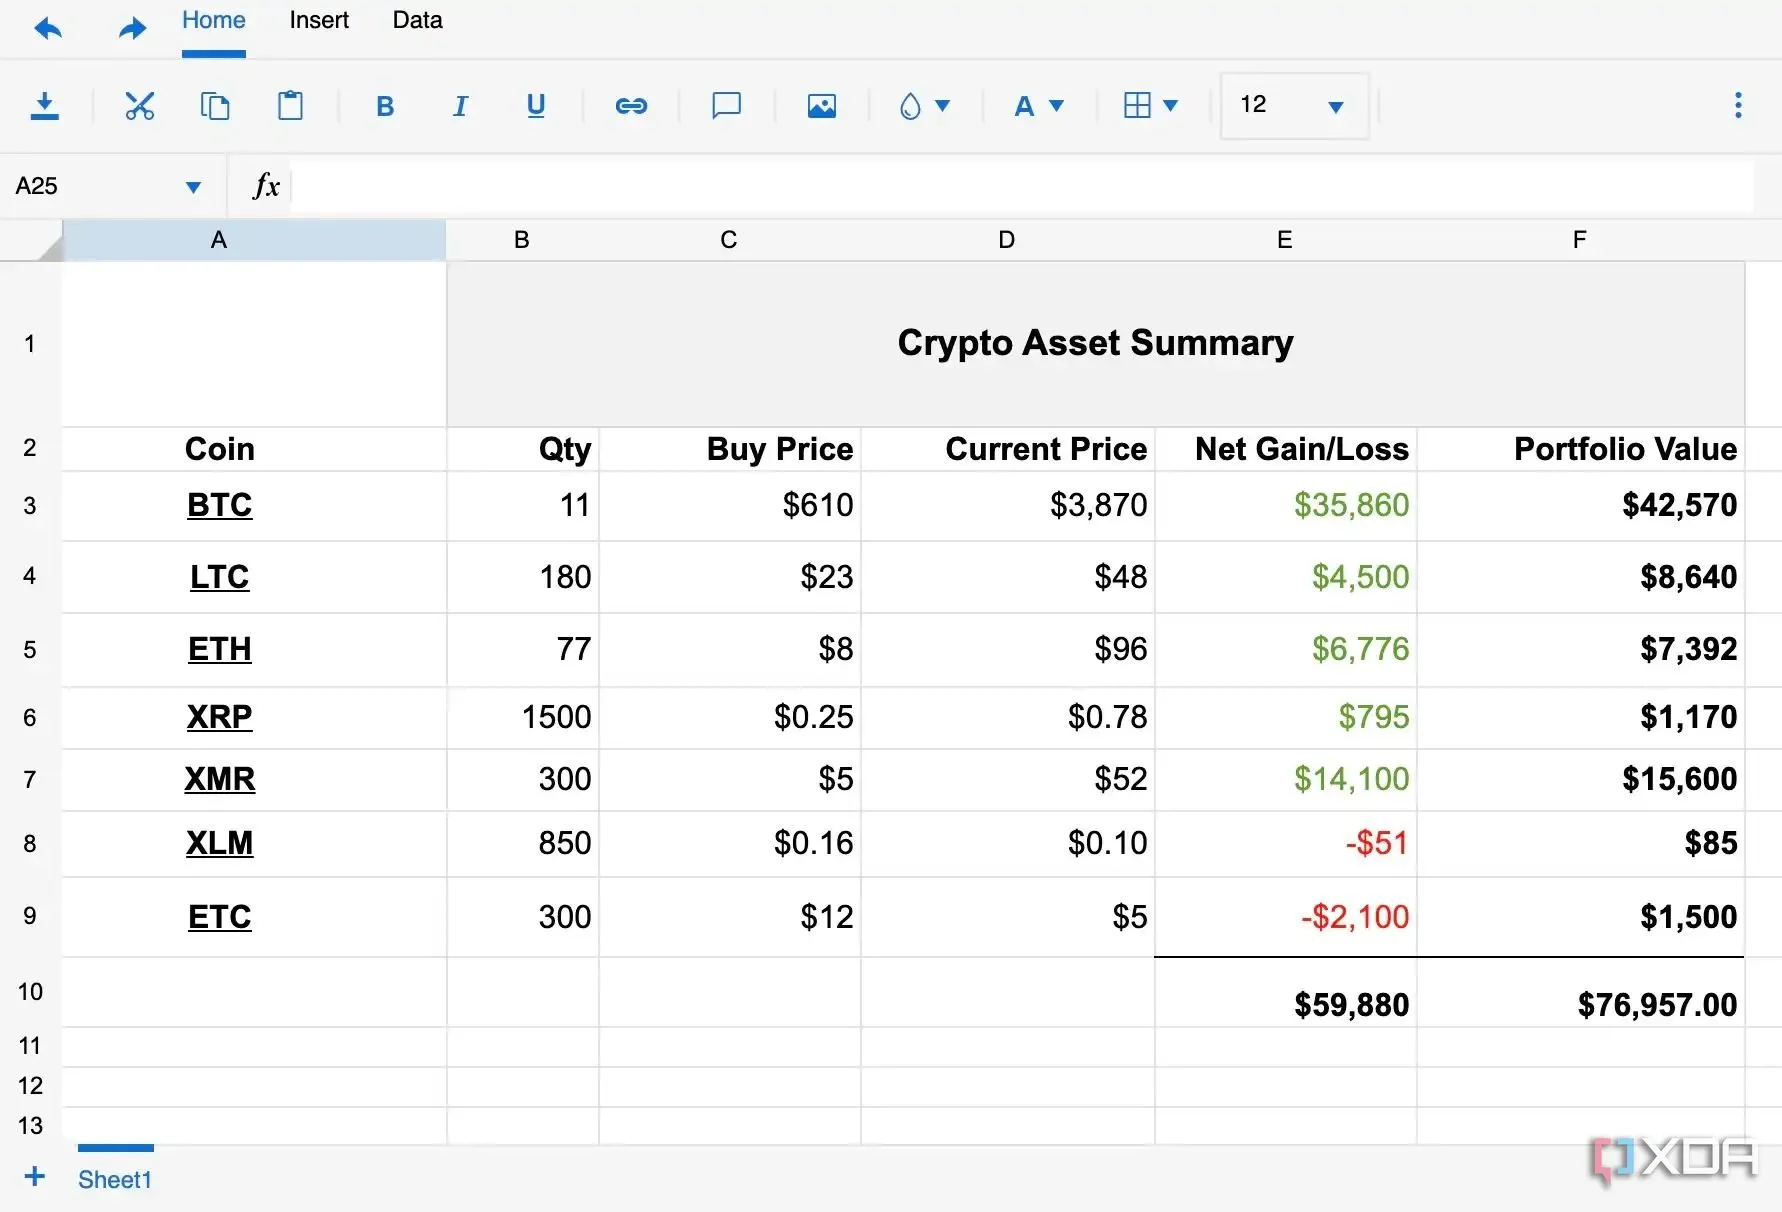
Task: Switch to the Insert tab
Action: pos(319,21)
